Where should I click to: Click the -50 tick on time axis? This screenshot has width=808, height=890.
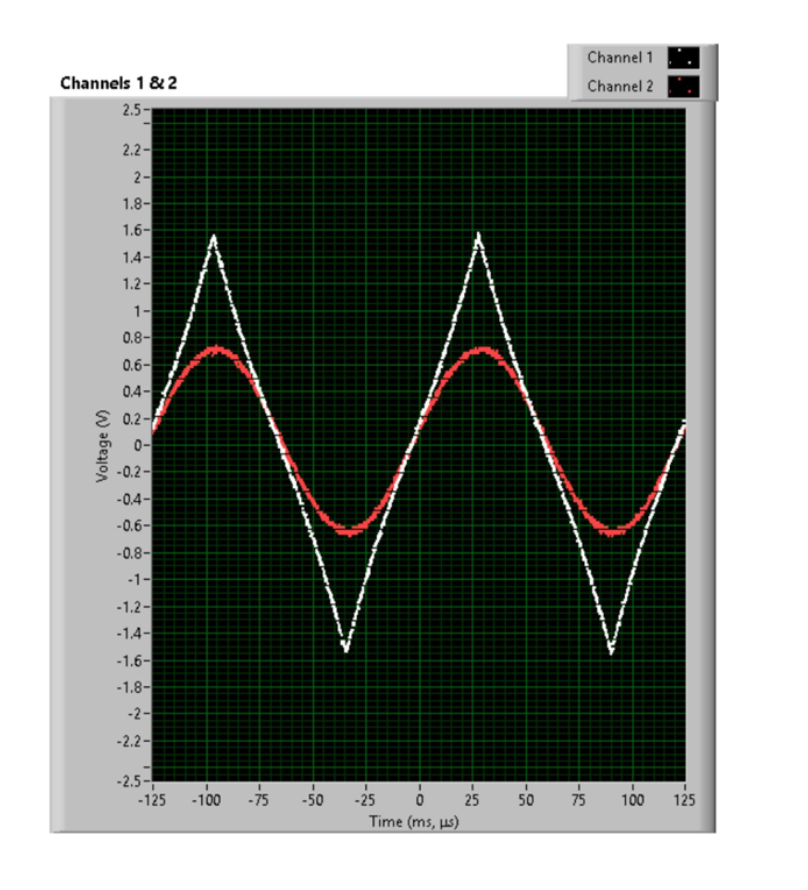coord(312,801)
